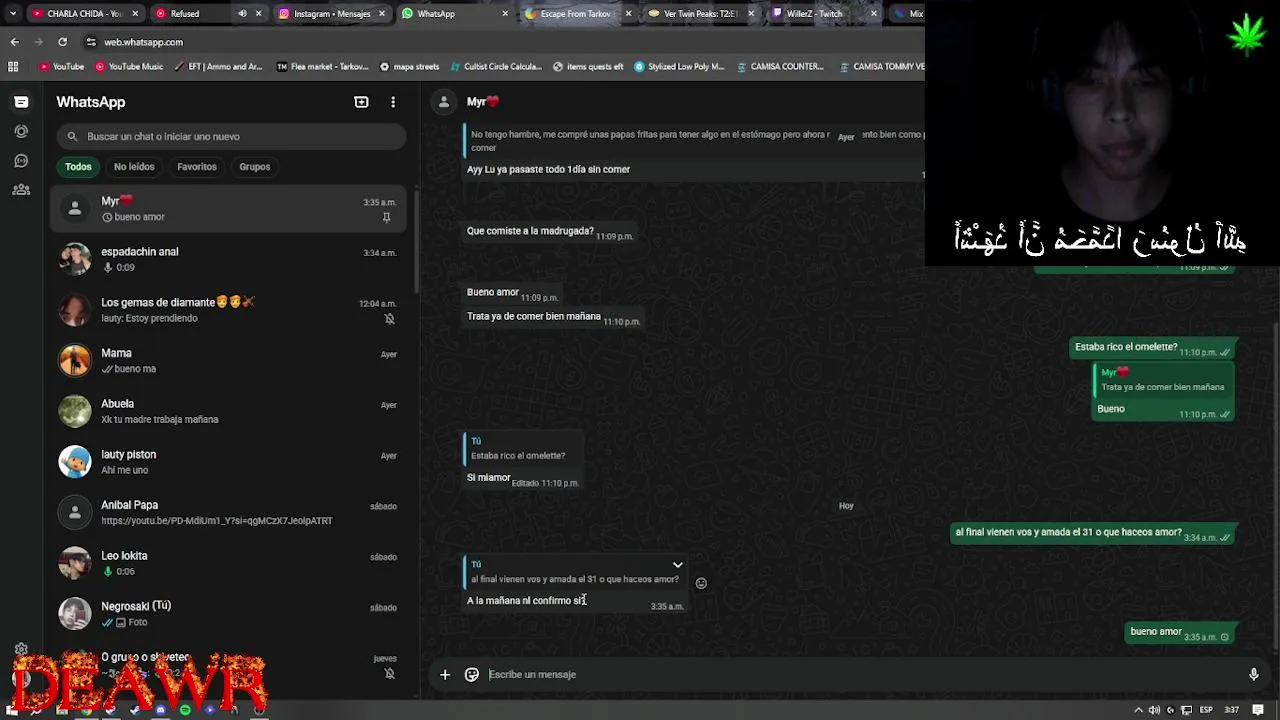The width and height of the screenshot is (1280, 720).
Task: Open Myr contact info from header name
Action: [x=482, y=102]
